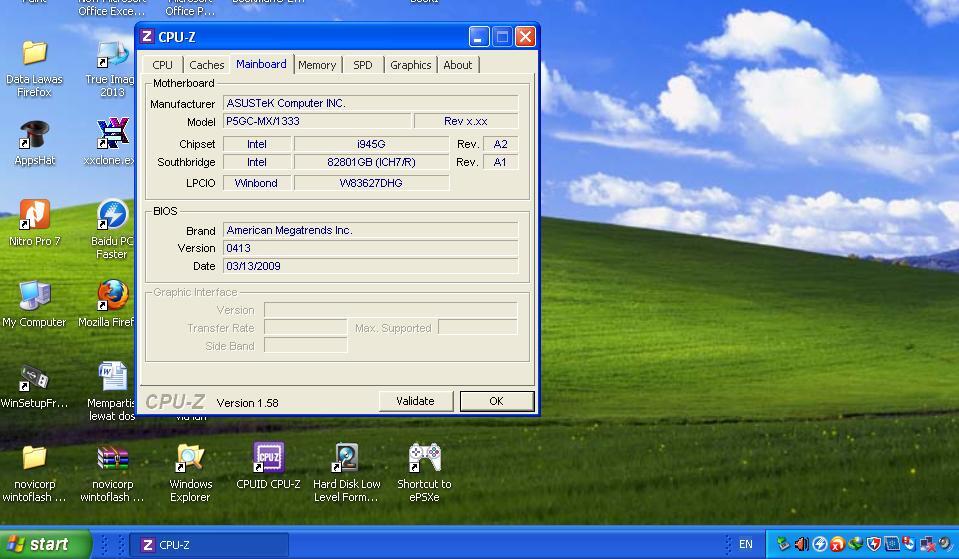Switch to the Memory tab

(317, 65)
